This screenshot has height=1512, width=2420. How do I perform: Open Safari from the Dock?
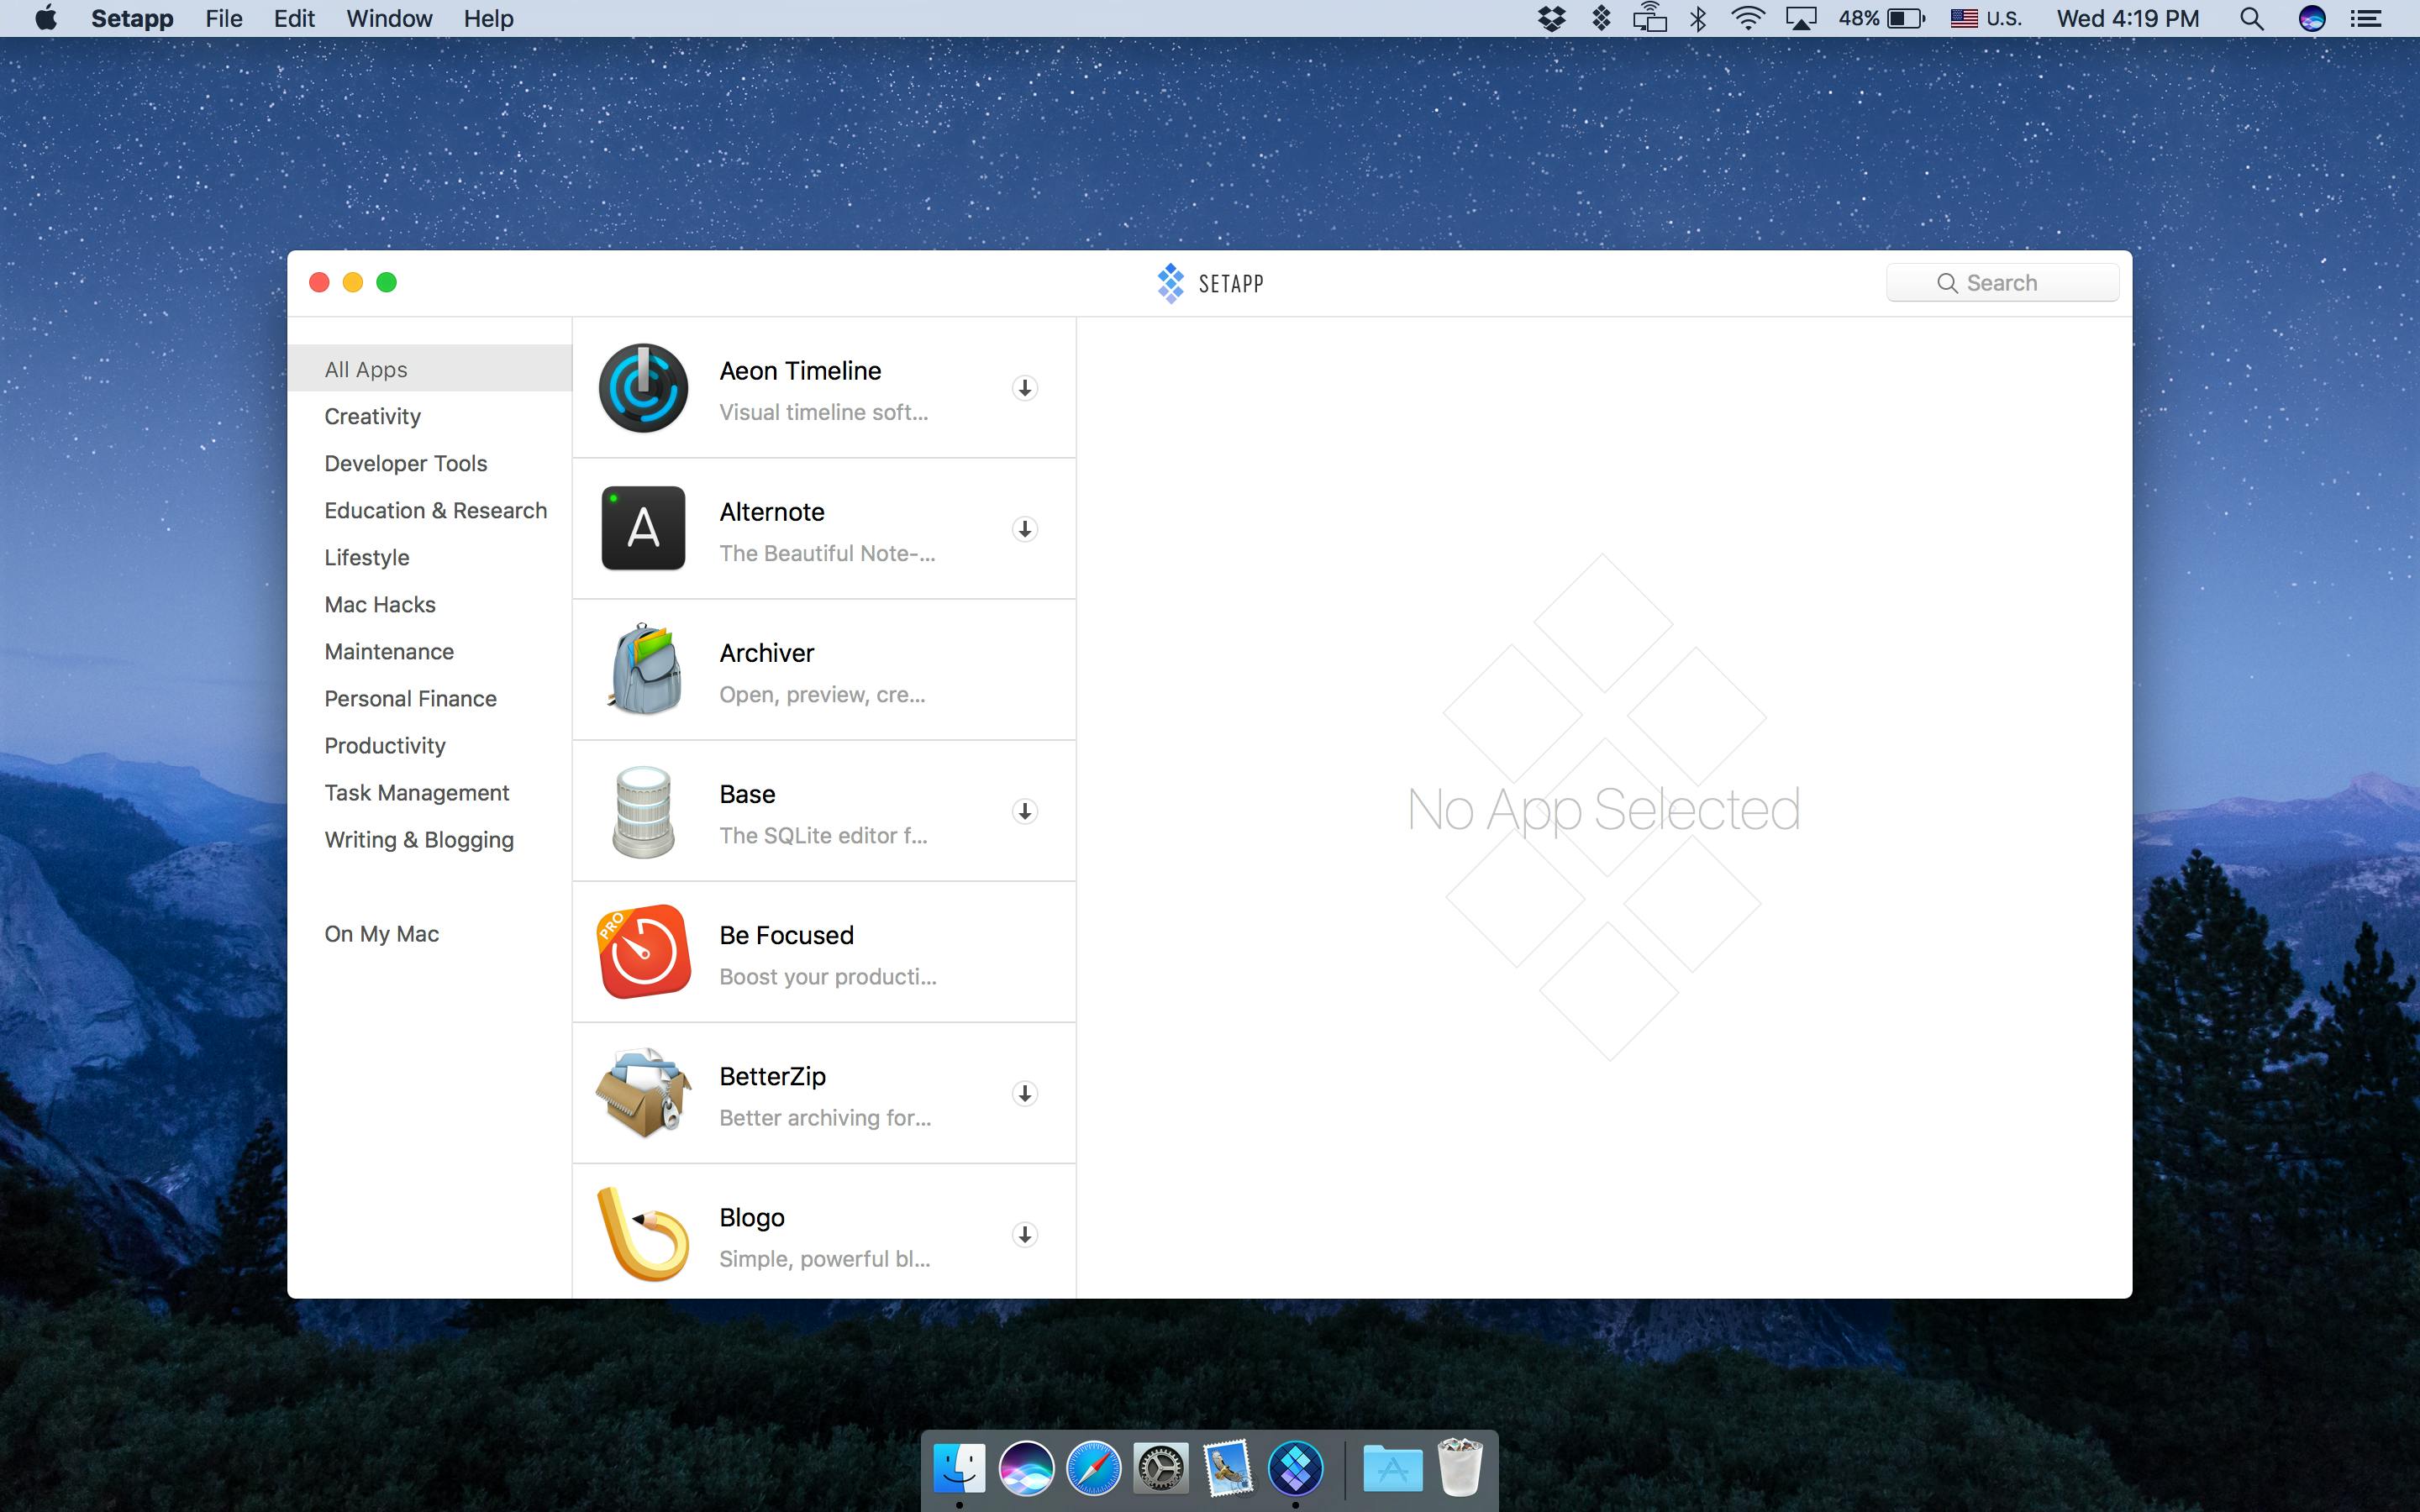coord(1093,1468)
